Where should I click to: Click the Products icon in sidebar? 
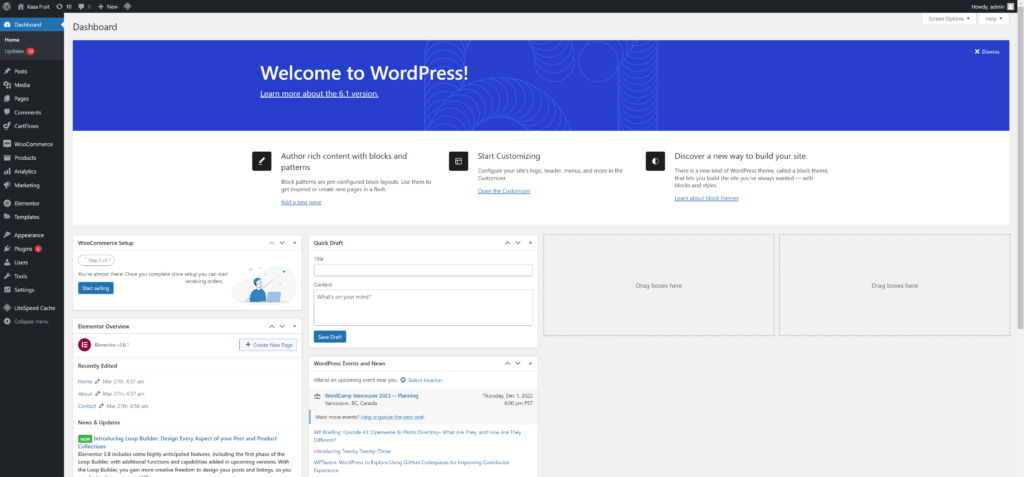point(7,157)
